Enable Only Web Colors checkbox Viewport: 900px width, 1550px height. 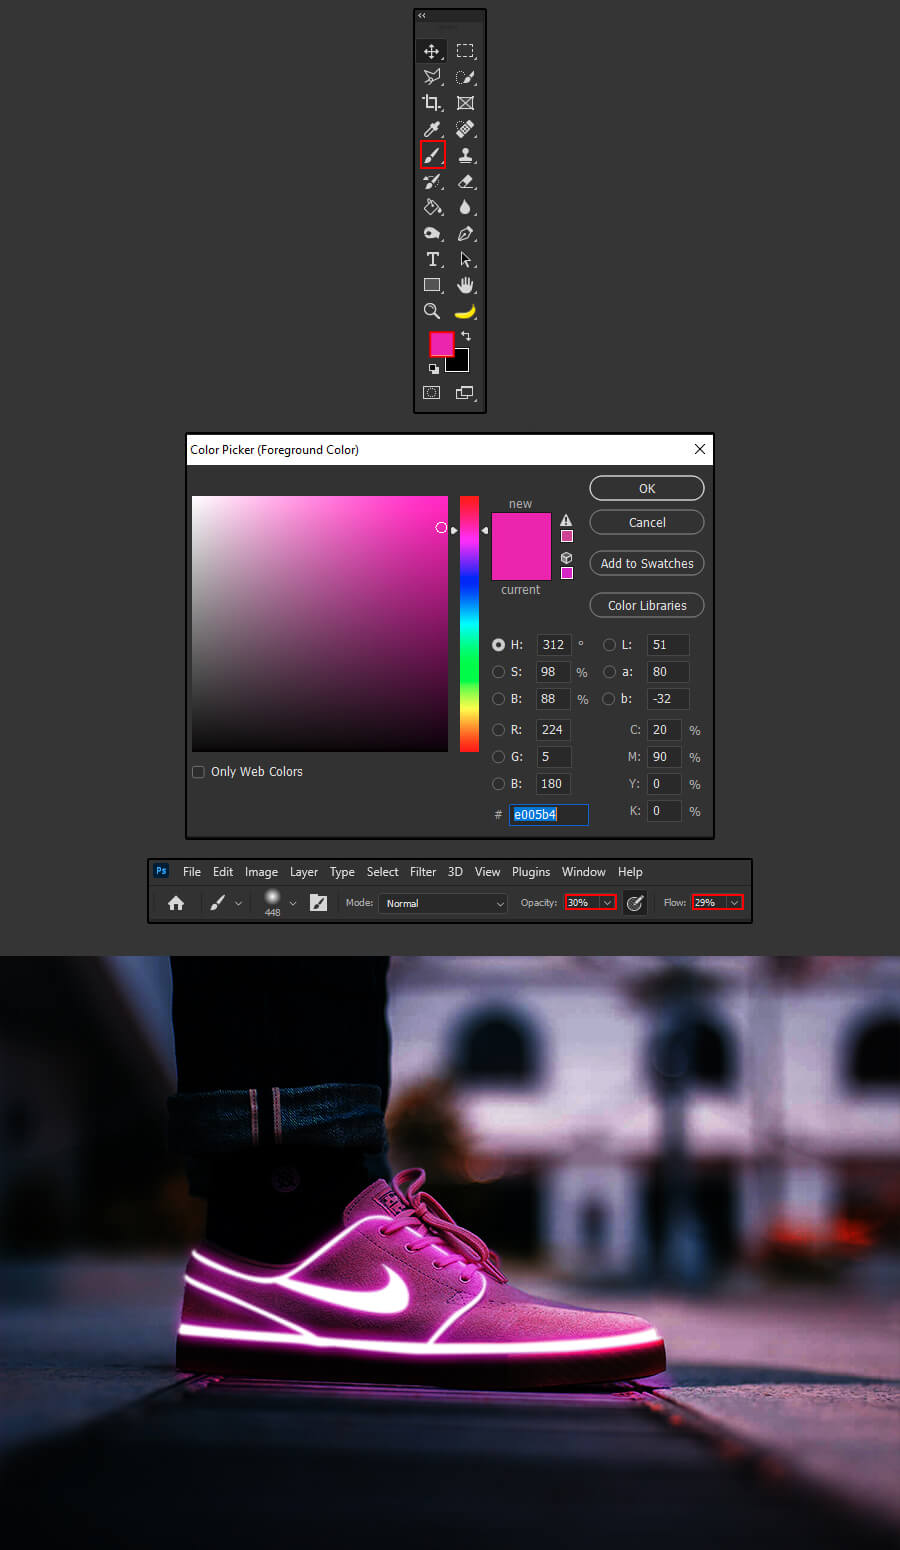tap(198, 772)
